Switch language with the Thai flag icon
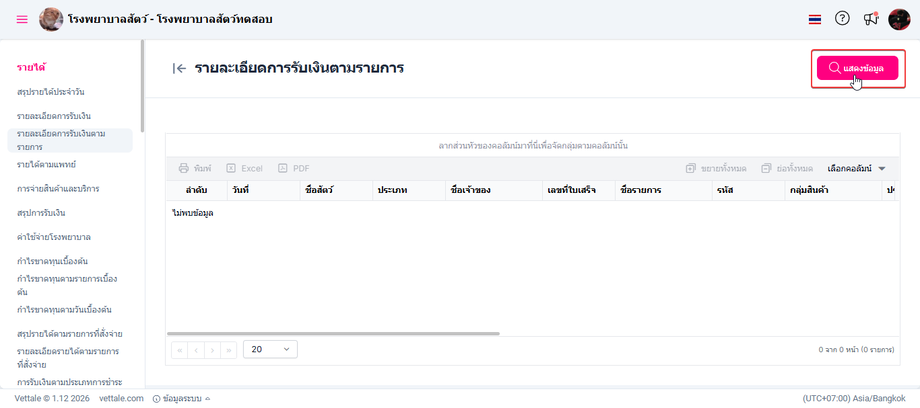 point(814,19)
